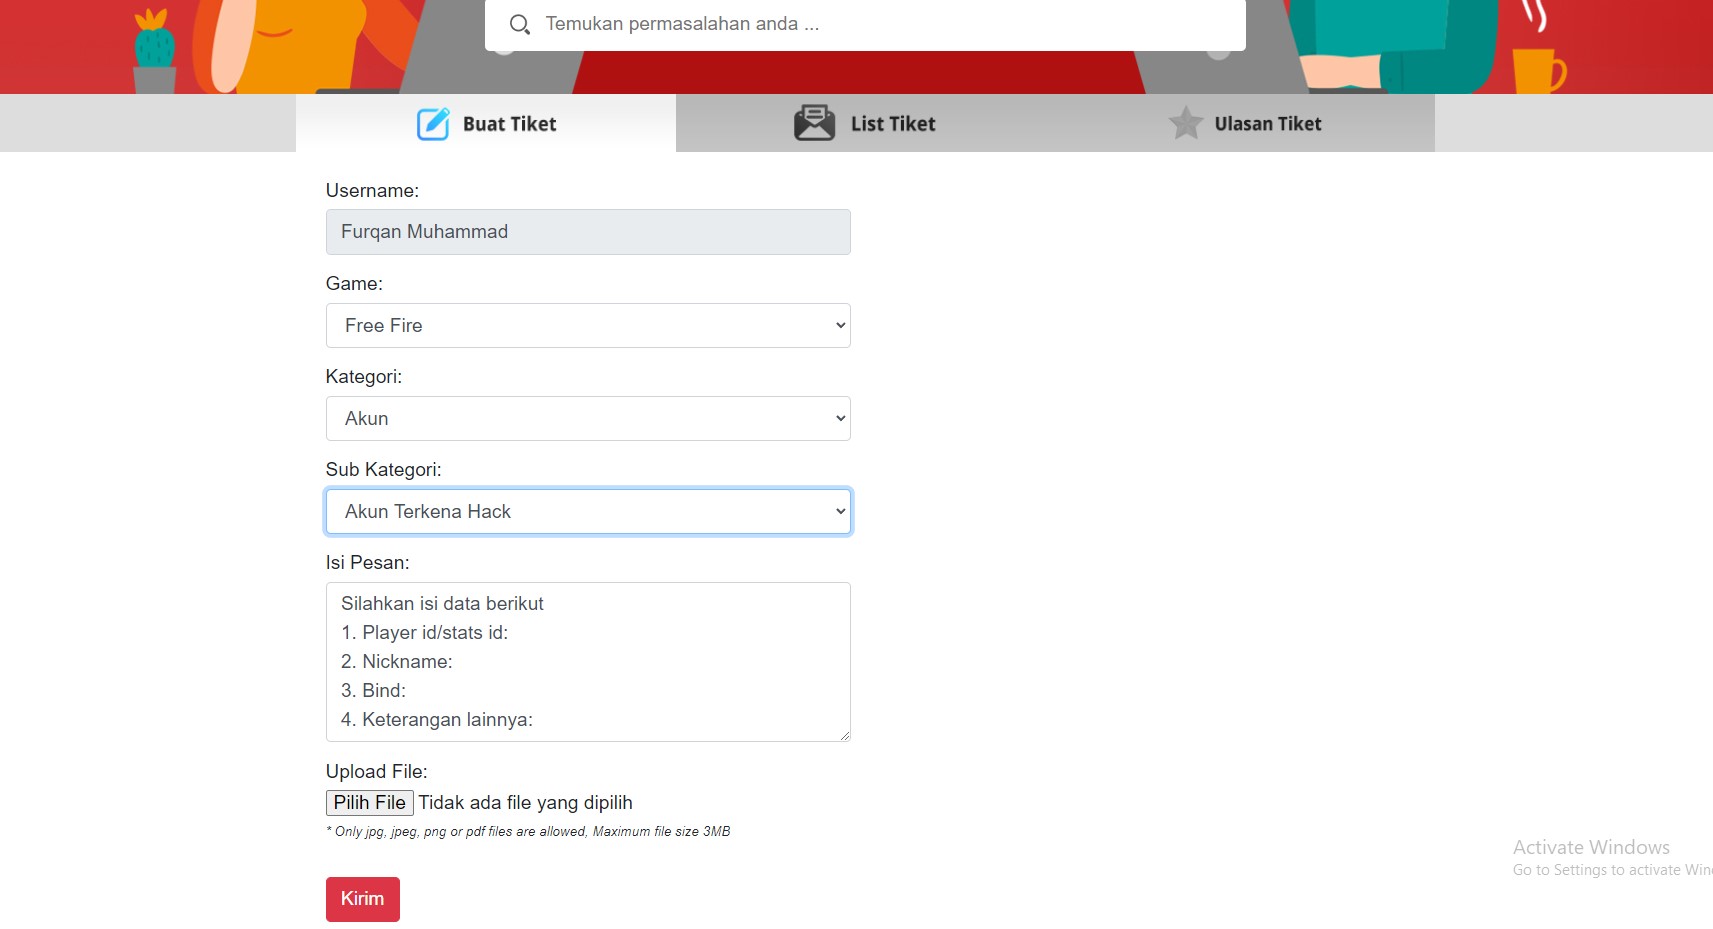
Task: Click inside the Isi Pesan text area
Action: [588, 662]
